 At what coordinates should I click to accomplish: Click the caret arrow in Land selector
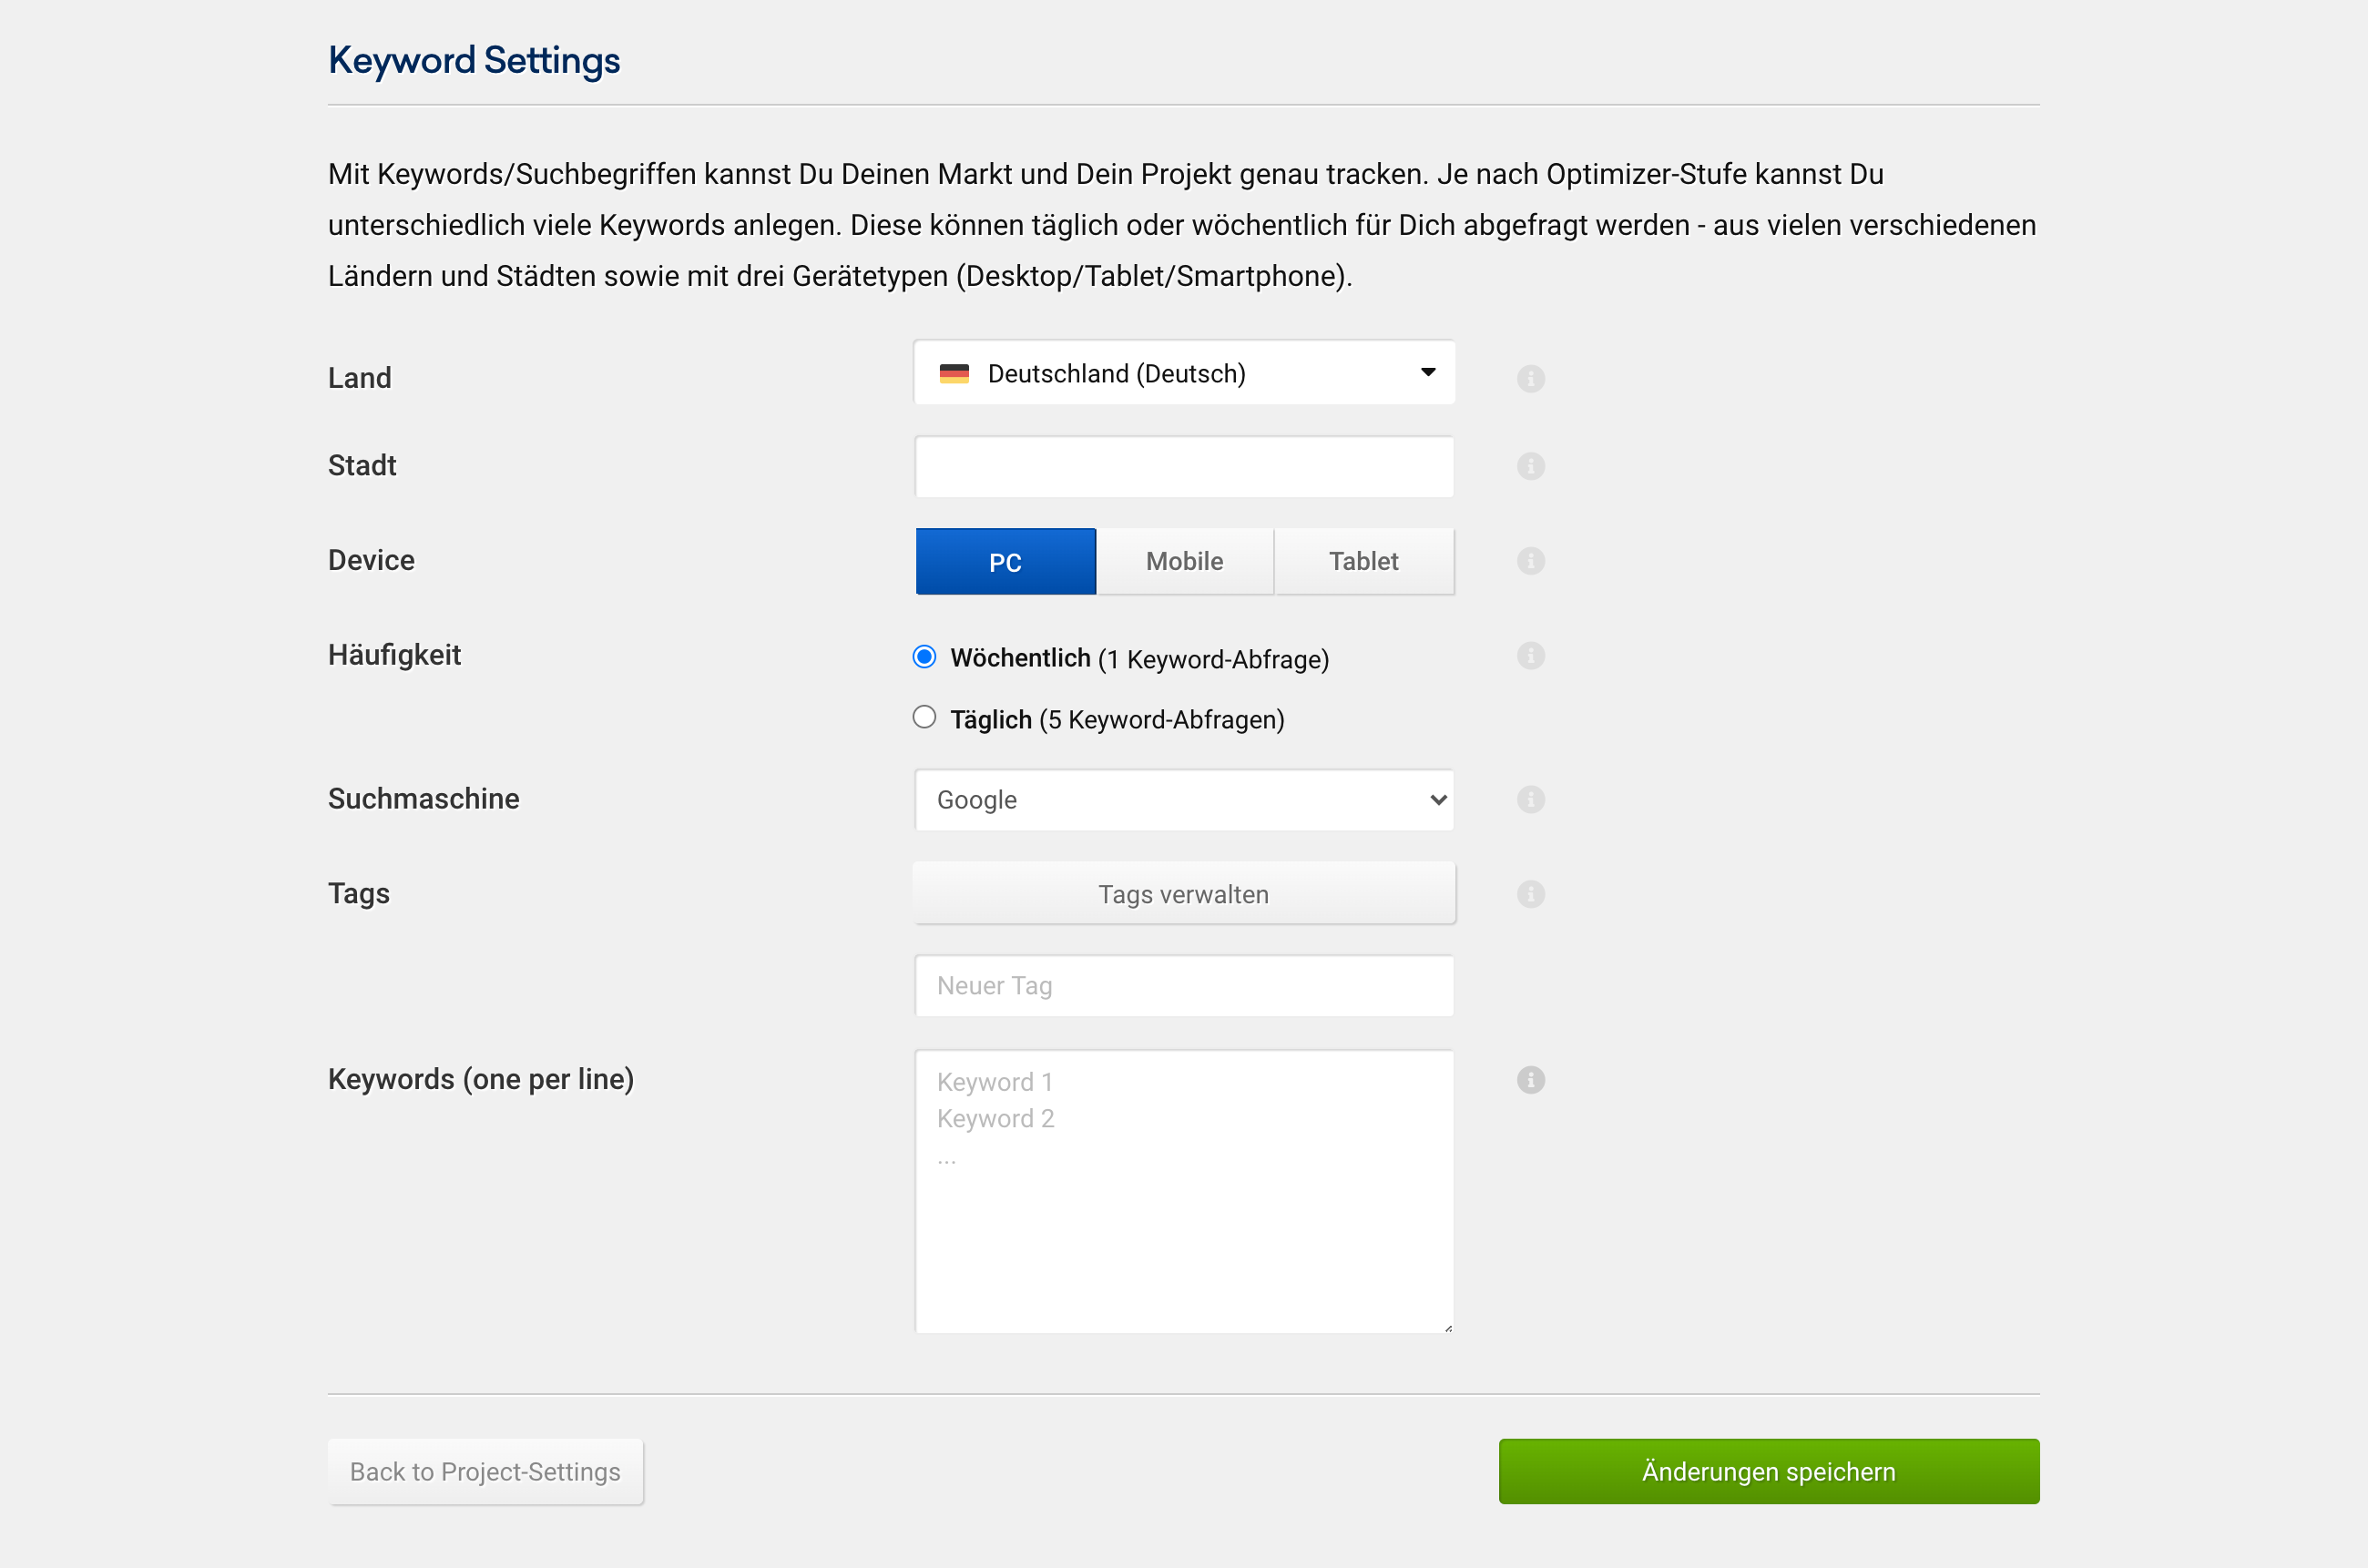[x=1428, y=372]
